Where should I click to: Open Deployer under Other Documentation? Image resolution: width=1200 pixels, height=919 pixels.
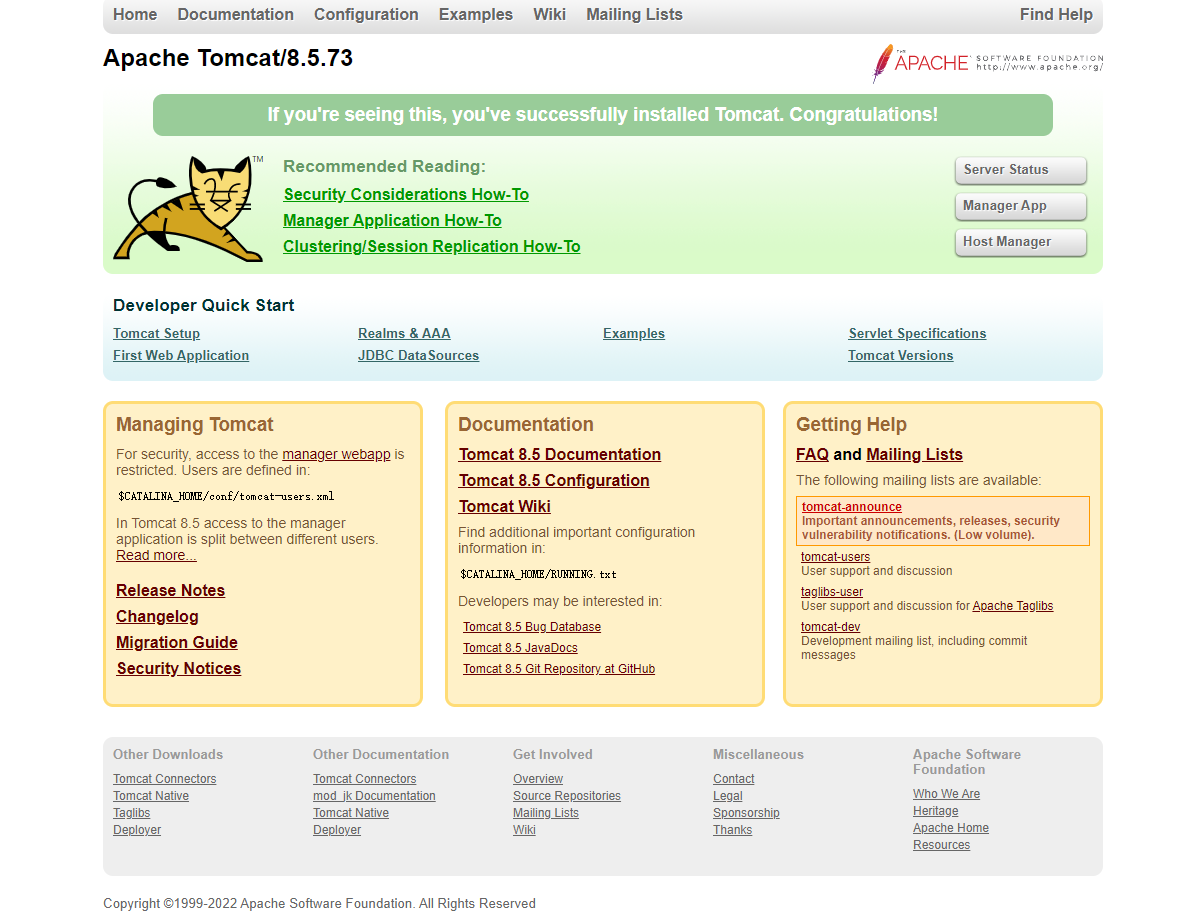pyautogui.click(x=337, y=830)
